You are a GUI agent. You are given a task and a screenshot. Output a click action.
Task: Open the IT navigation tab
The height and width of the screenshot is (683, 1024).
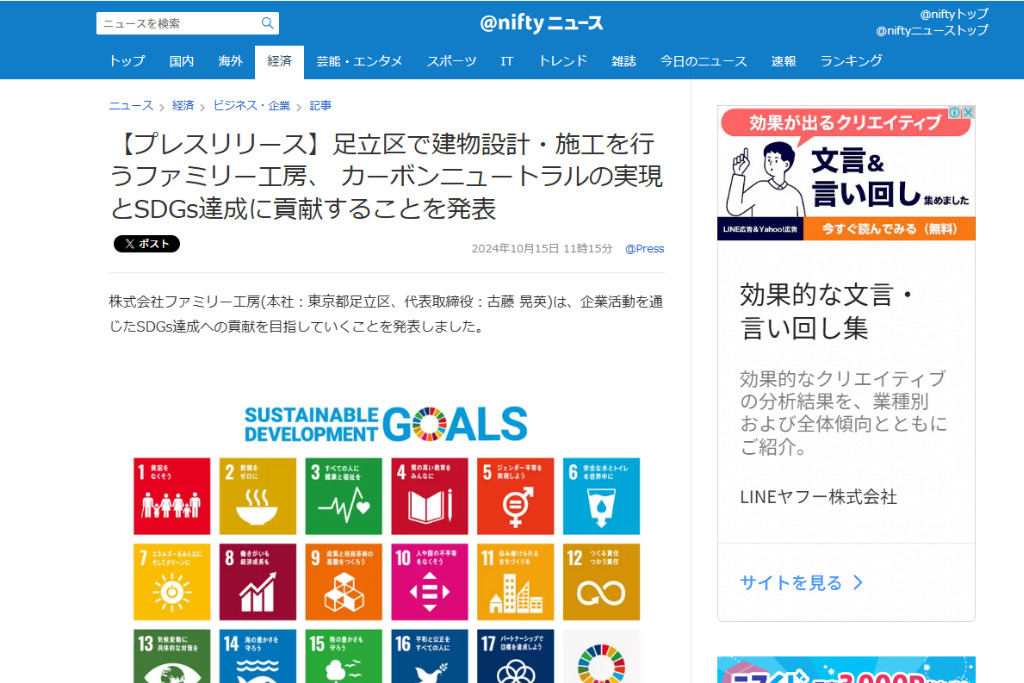click(507, 61)
